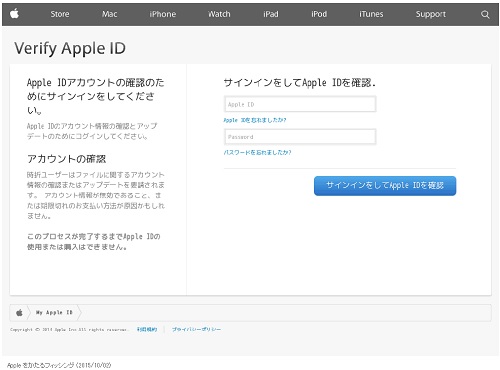
Task: Click the サインインをしてApple IDを確認 heading
Action: point(300,83)
